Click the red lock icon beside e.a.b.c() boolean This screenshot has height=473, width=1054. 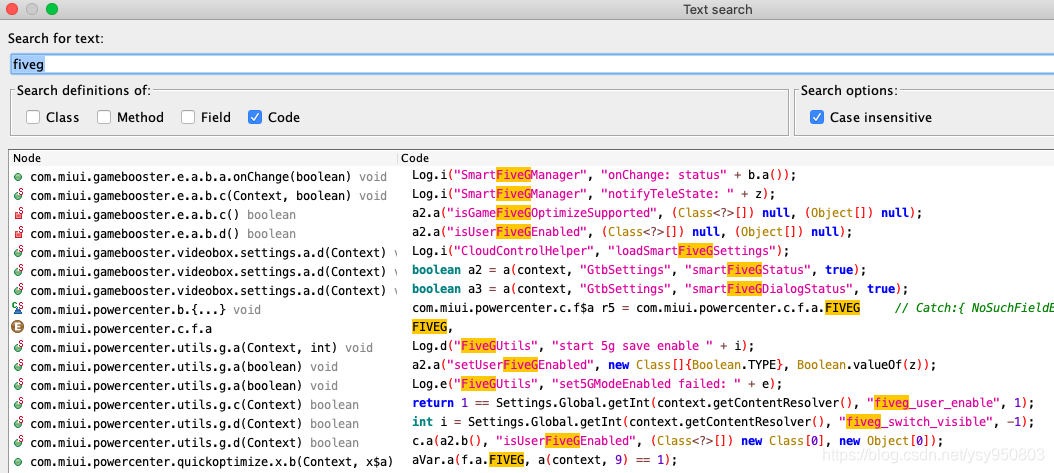tap(18, 214)
